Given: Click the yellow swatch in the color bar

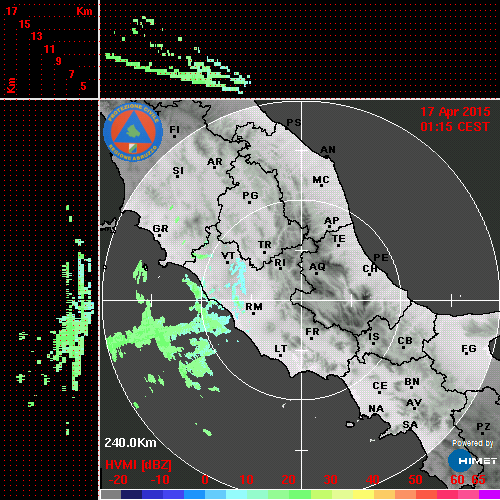Looking at the screenshot, I should (364, 494).
